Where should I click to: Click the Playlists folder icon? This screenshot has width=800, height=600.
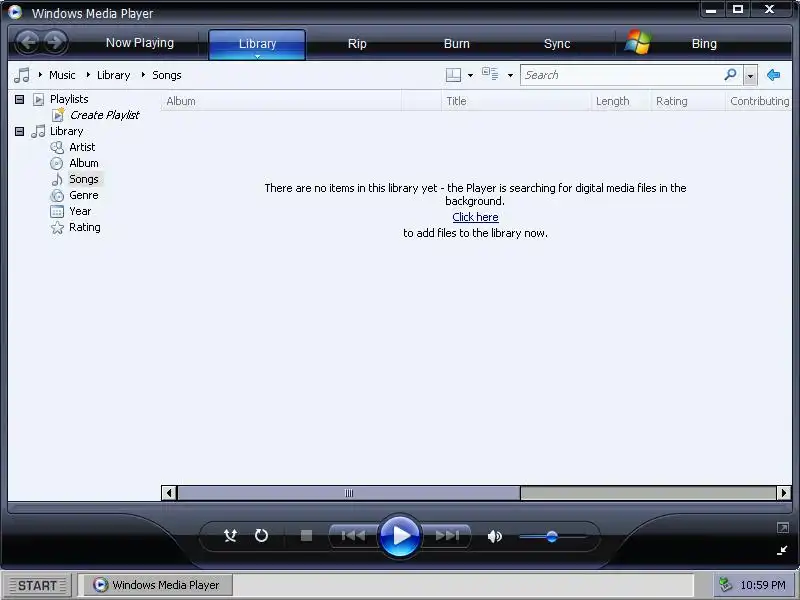(x=38, y=99)
